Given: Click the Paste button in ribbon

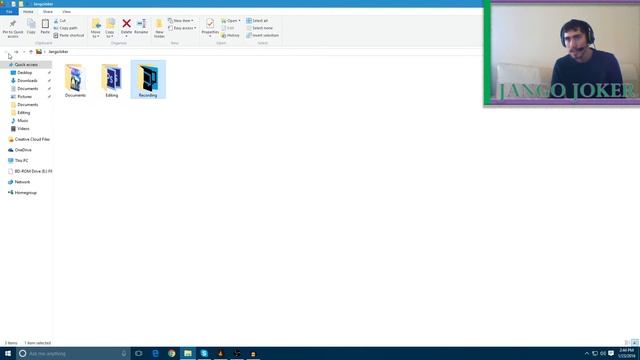Looking at the screenshot, I should 45,27.
